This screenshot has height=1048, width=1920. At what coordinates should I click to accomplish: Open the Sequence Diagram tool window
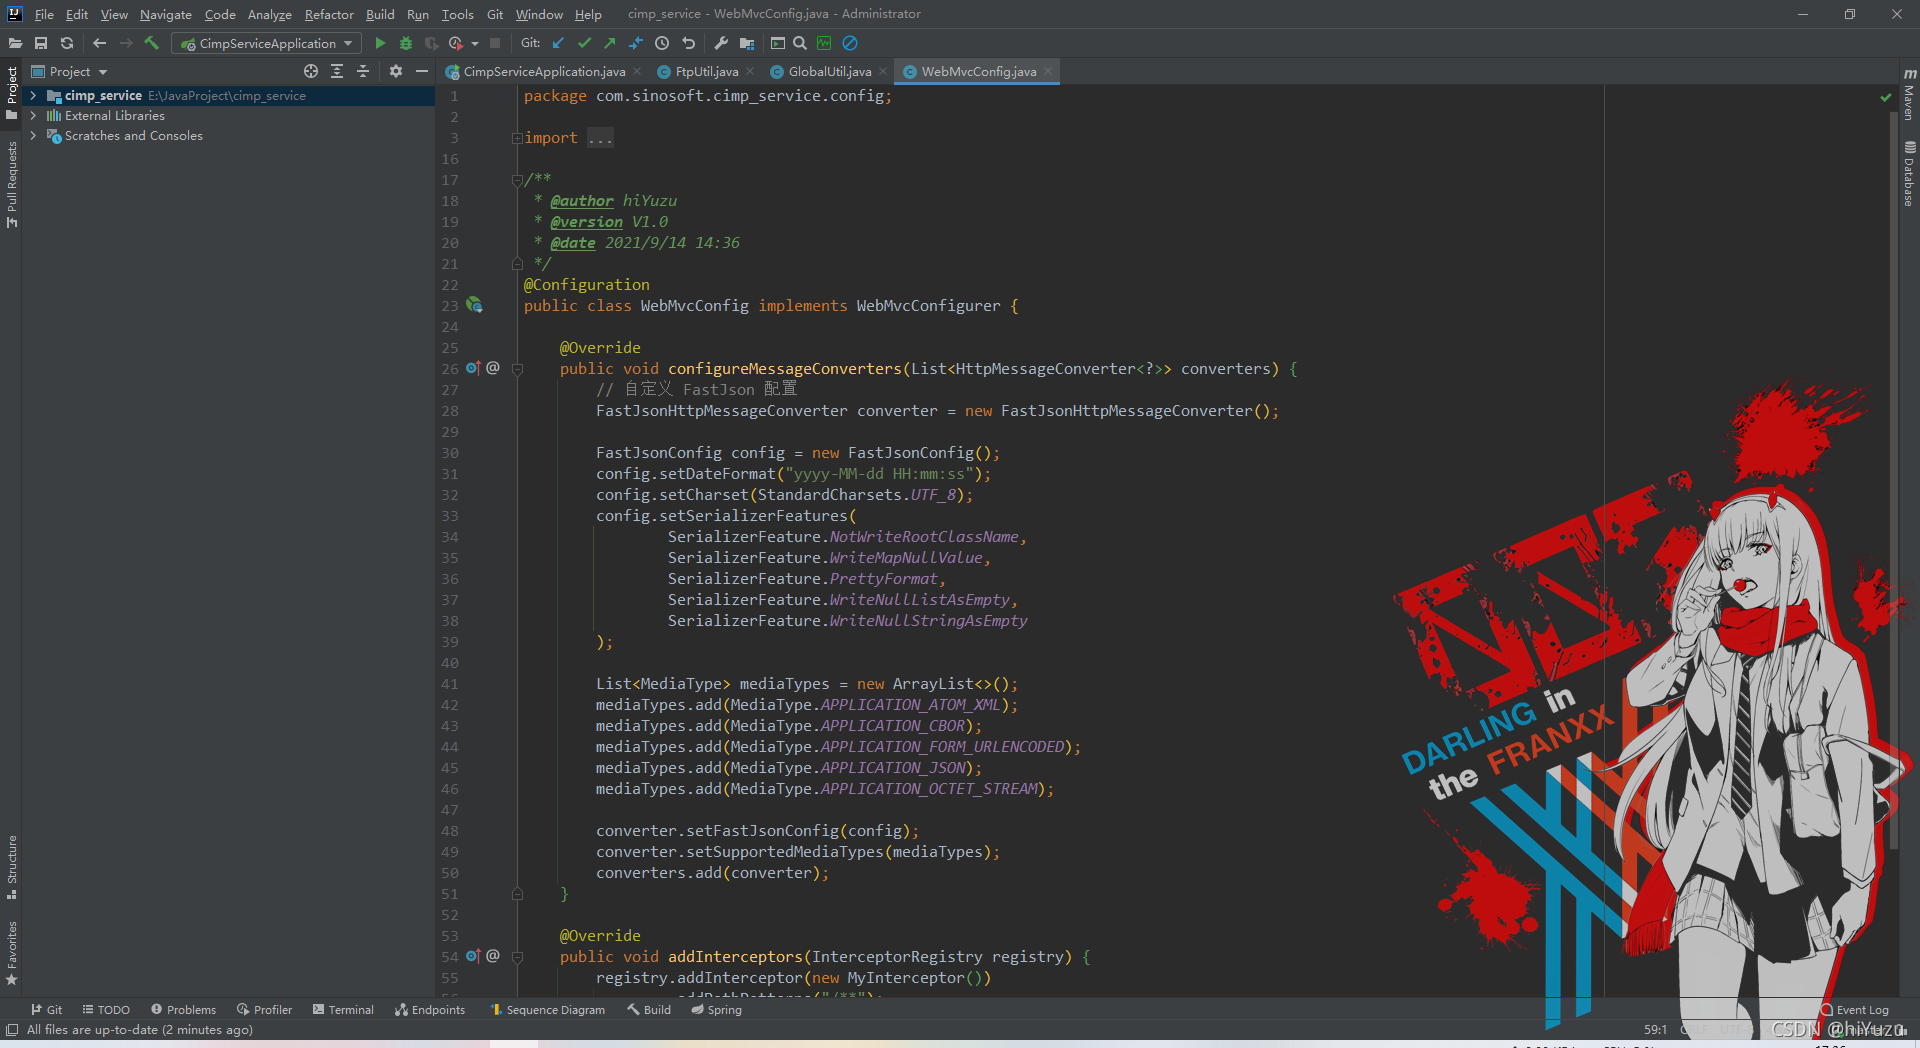coord(547,1010)
